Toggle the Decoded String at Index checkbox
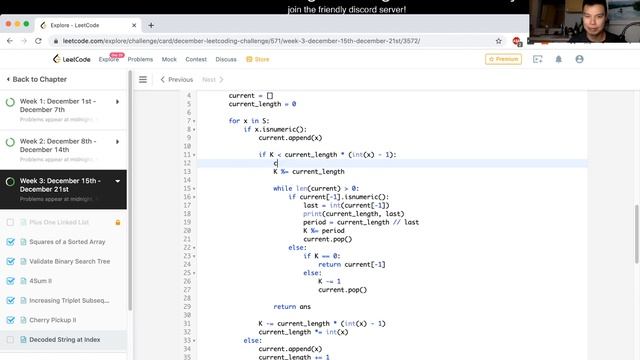Screen dimensions: 640x360 [10, 340]
